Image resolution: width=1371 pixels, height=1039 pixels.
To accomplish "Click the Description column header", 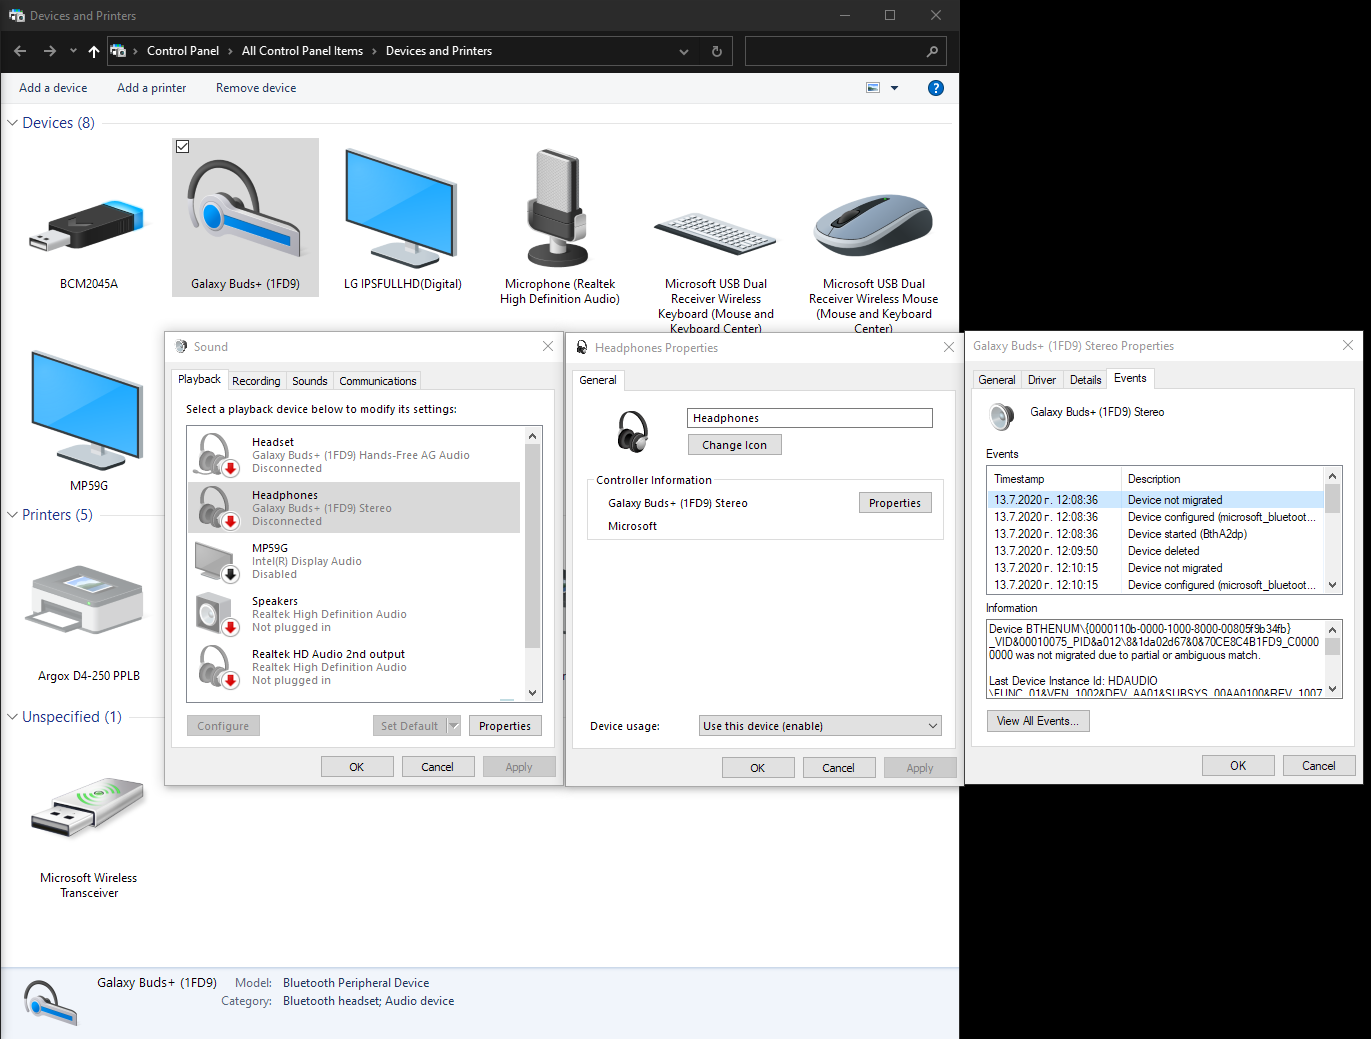I will coord(1222,479).
